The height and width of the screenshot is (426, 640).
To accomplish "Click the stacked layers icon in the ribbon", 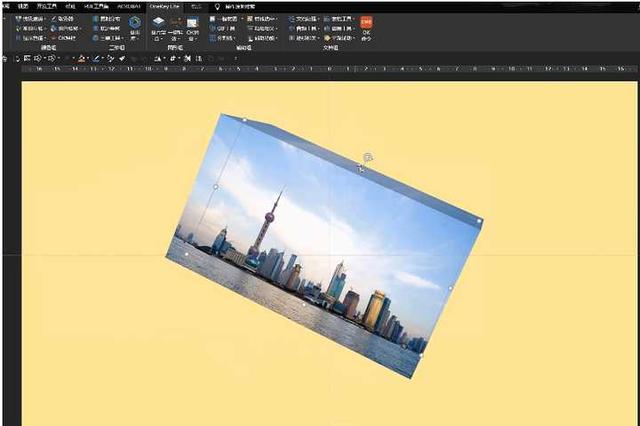I will [158, 21].
